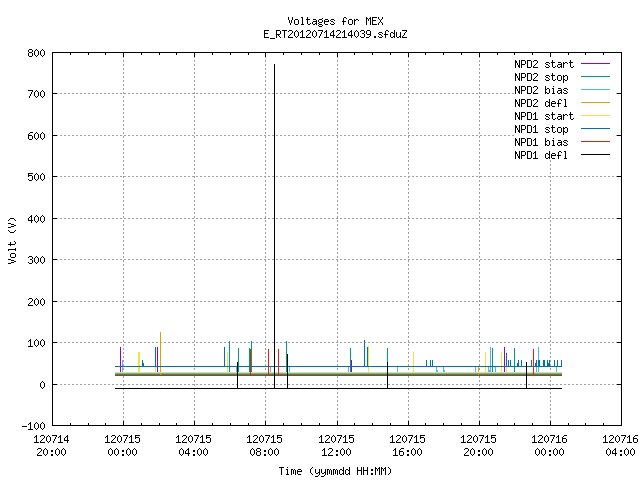Click the 400 y-axis tick label
This screenshot has height=480, width=640.
(36, 219)
